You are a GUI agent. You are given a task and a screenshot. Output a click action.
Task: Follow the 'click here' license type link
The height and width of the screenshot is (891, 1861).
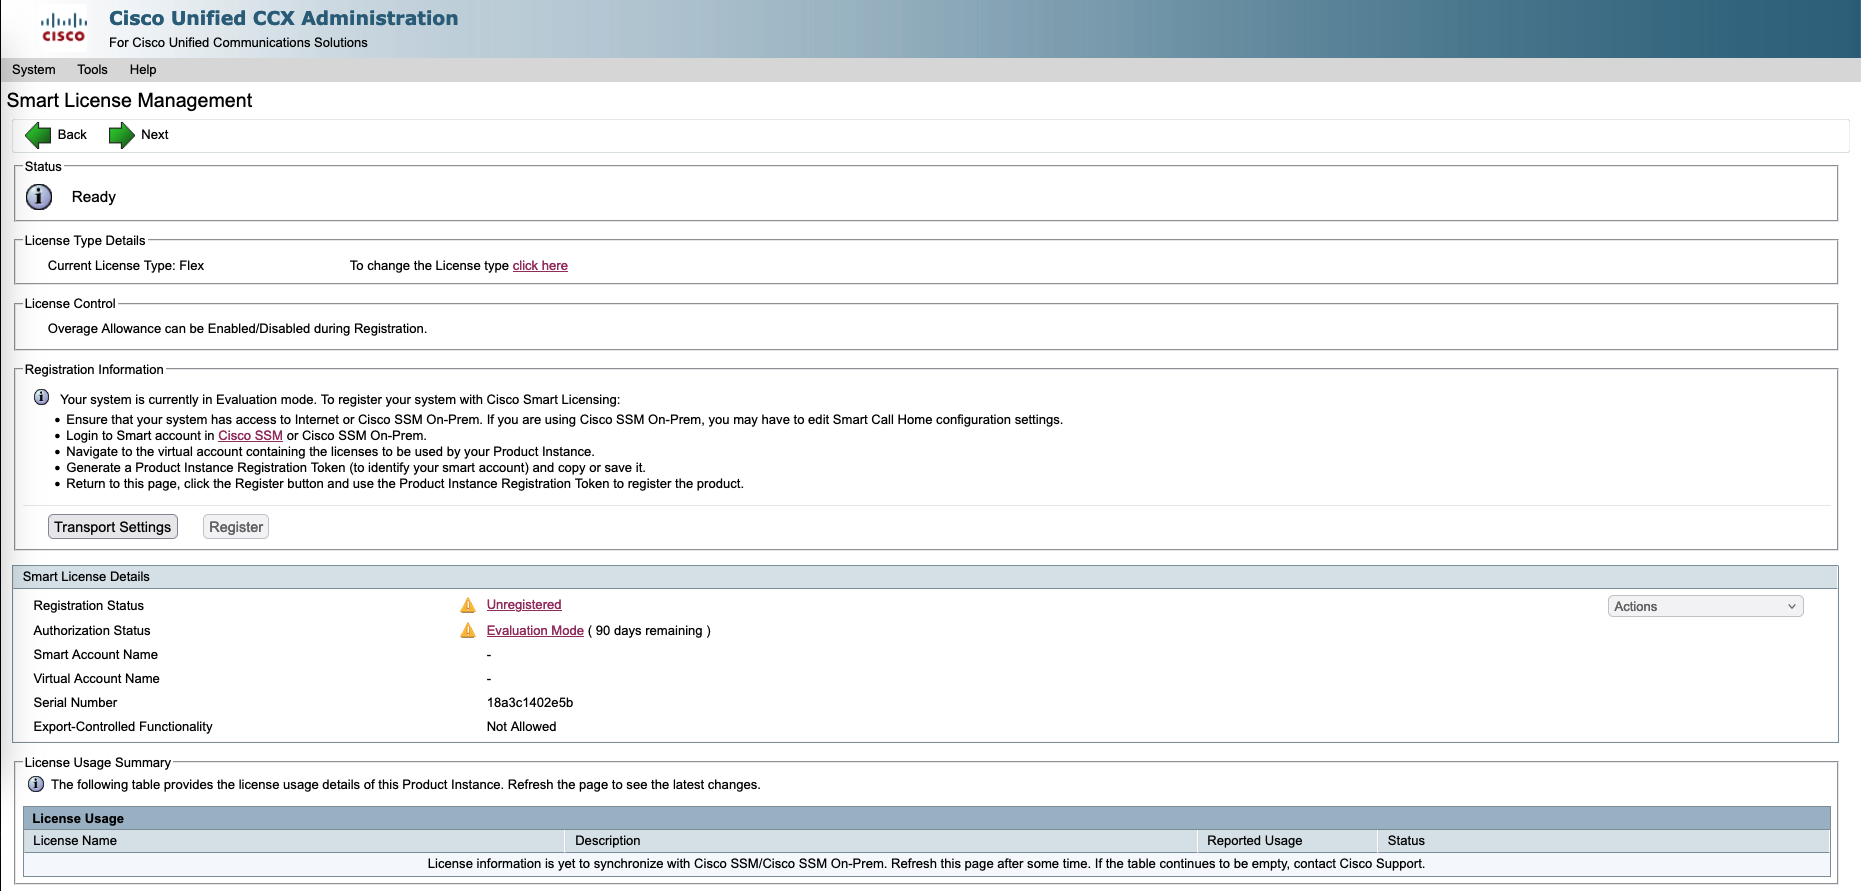[x=540, y=266]
